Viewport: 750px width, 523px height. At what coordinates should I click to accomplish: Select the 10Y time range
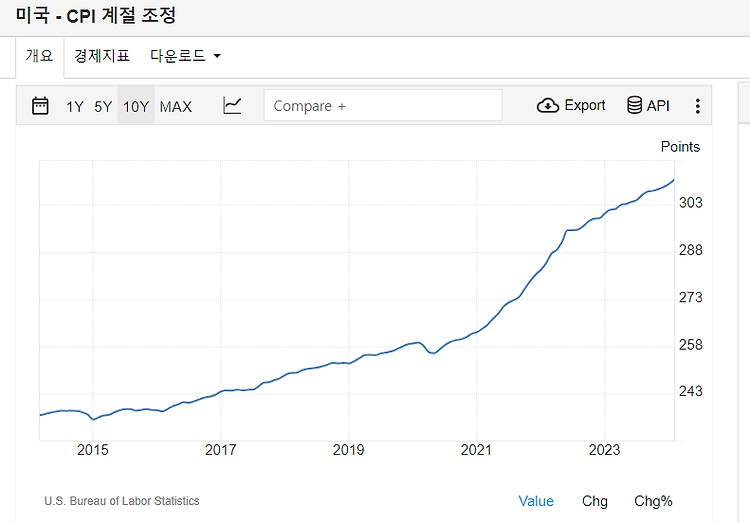136,106
